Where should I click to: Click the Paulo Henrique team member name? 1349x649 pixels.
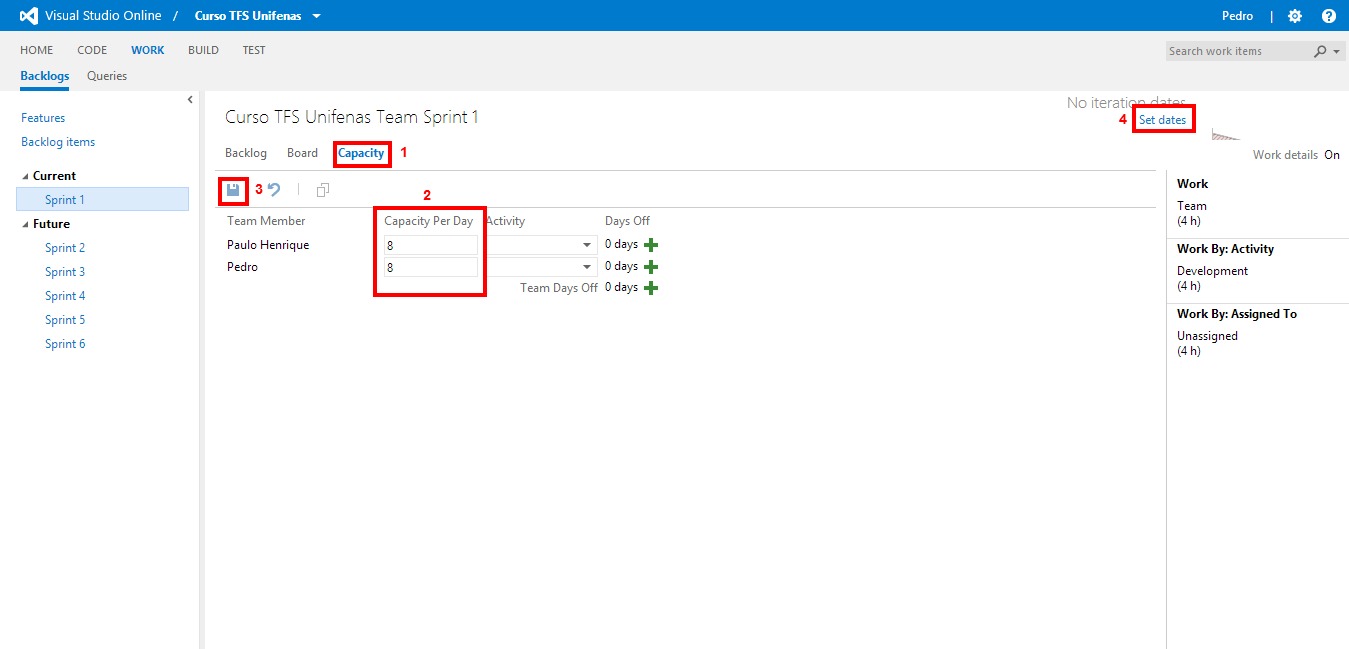(x=268, y=245)
